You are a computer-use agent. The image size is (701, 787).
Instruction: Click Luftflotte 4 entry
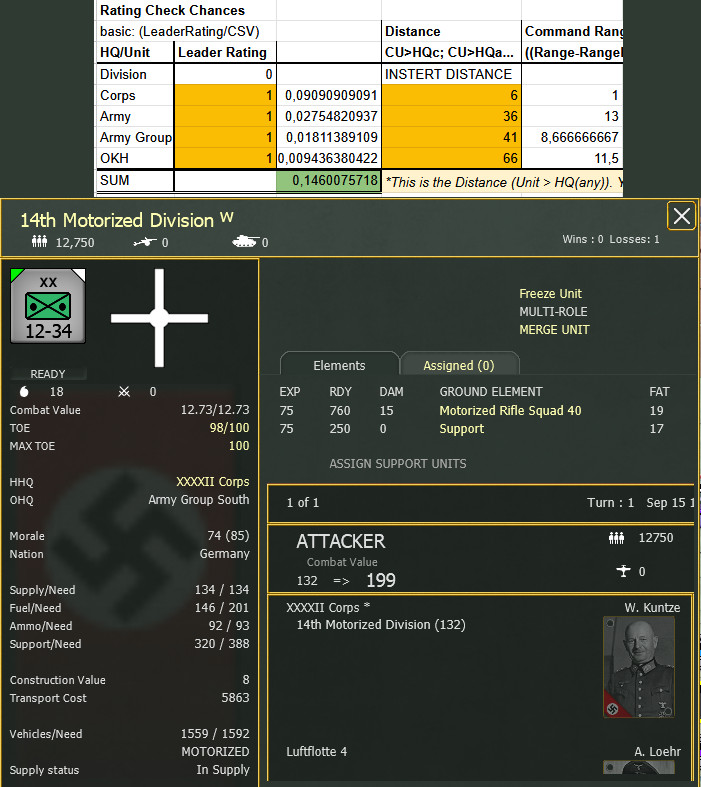pyautogui.click(x=317, y=752)
